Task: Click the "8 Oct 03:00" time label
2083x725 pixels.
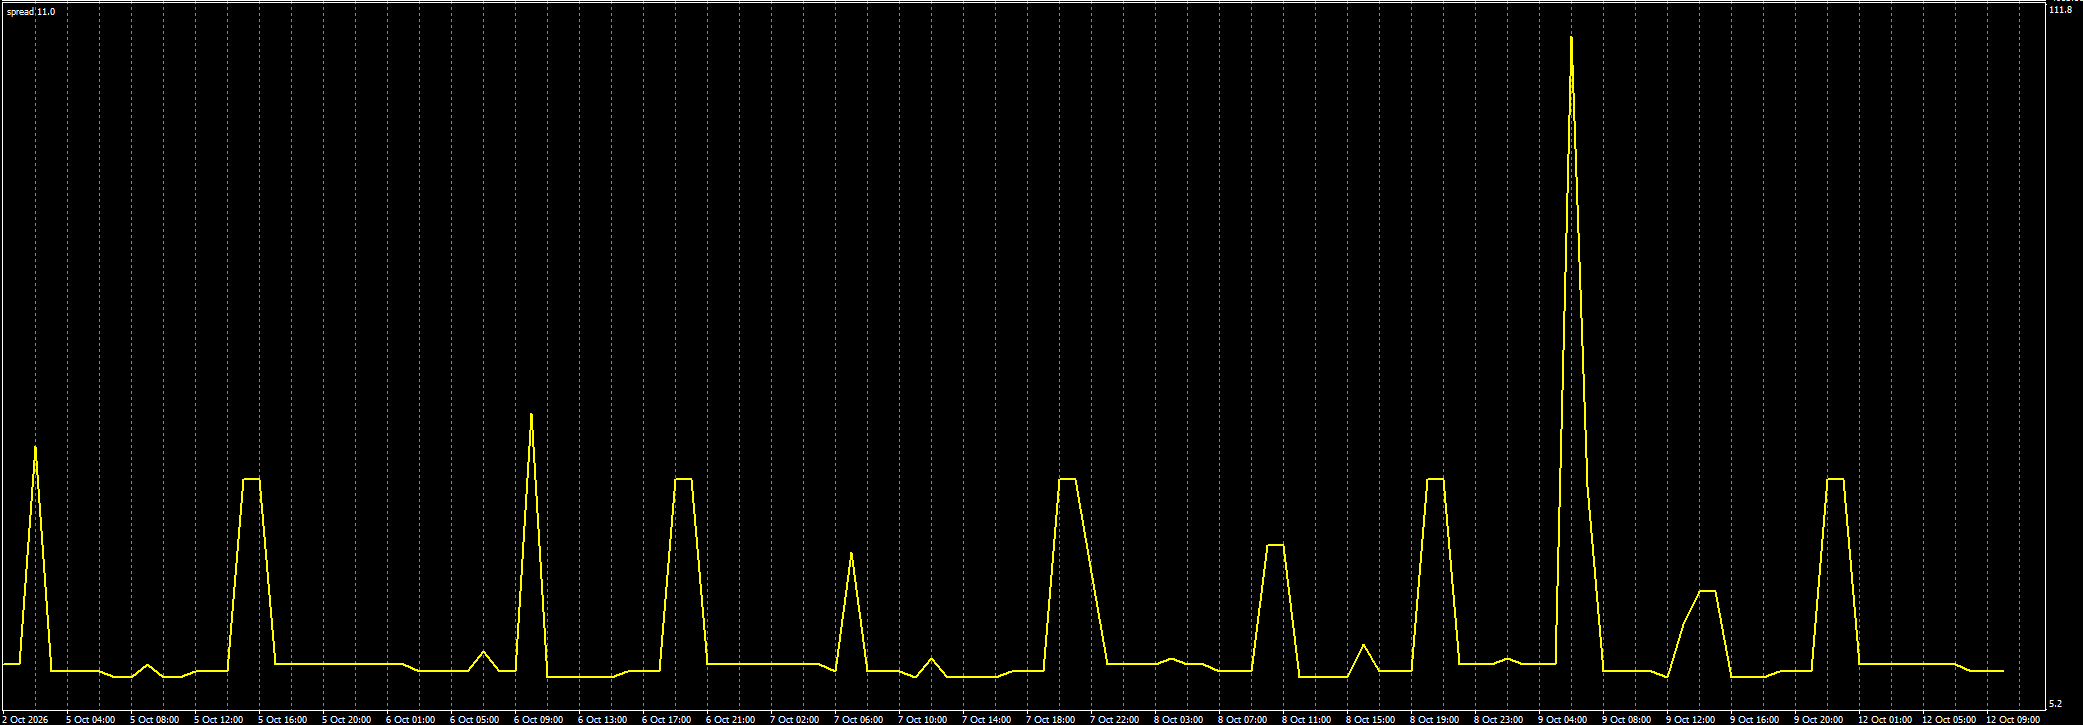Action: (1179, 719)
